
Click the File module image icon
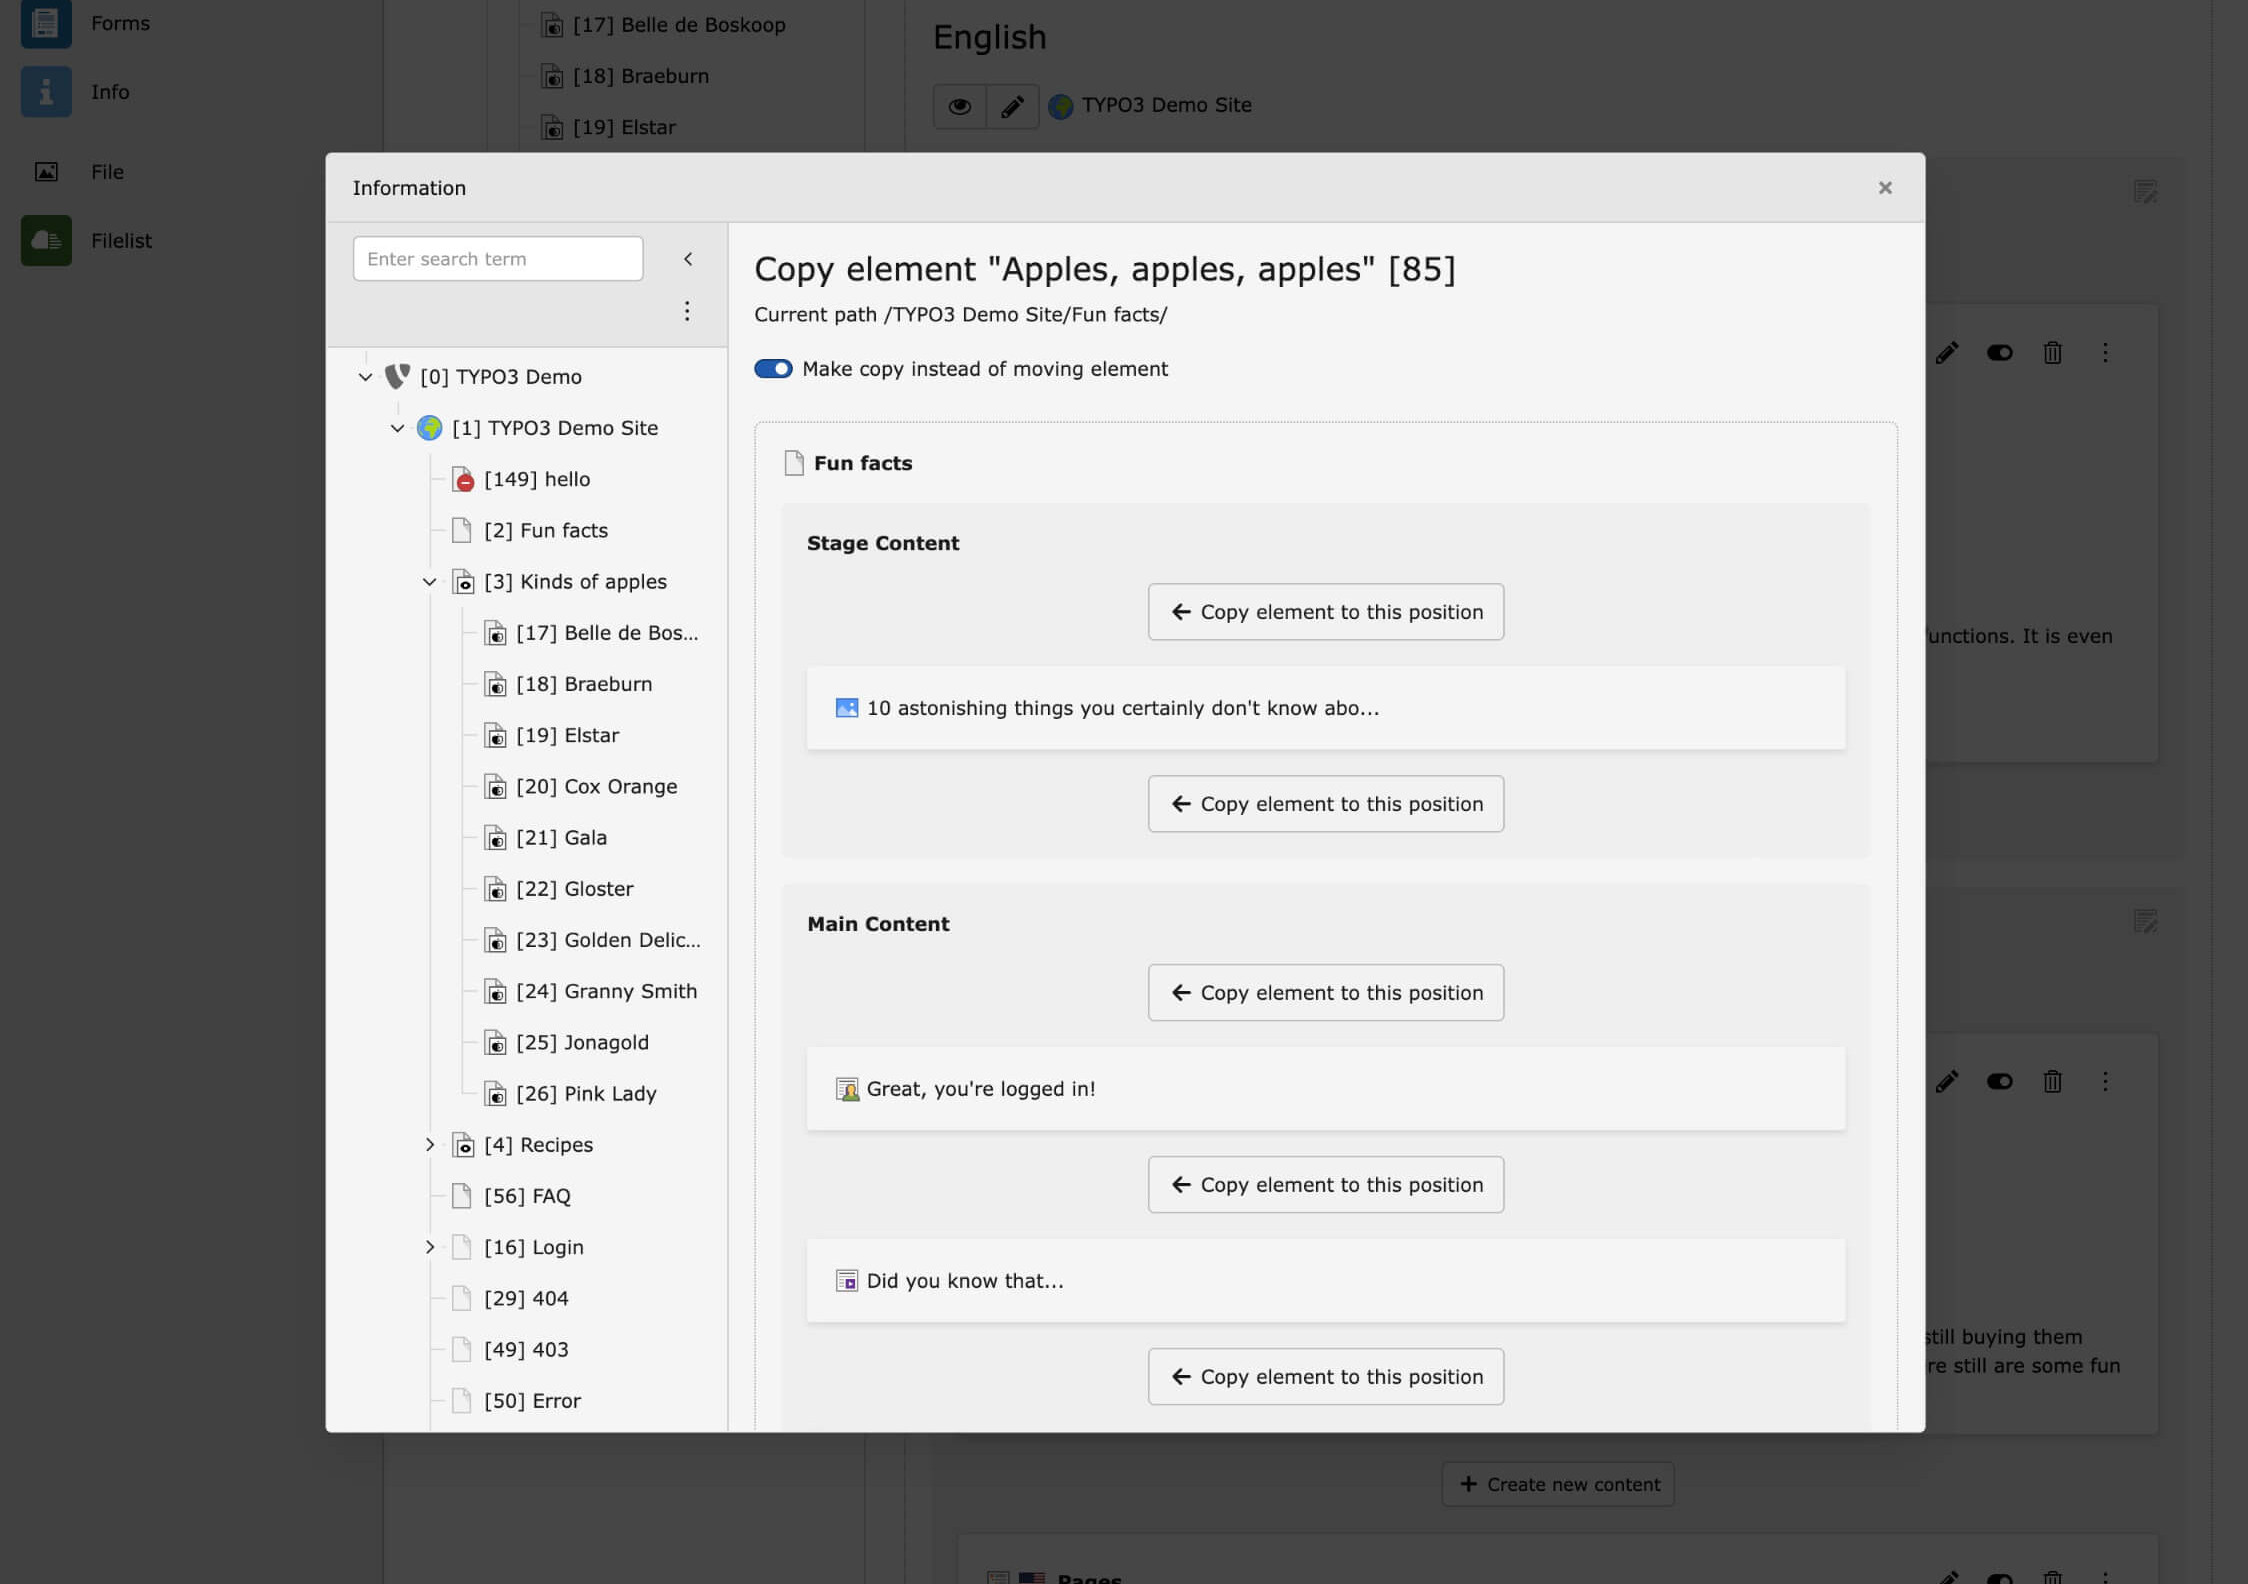coord(46,172)
